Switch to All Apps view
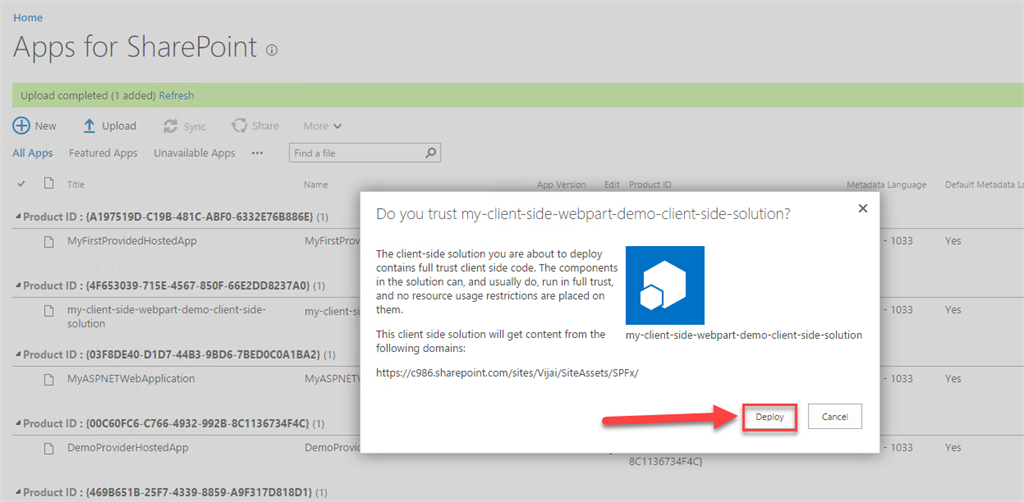 [33, 153]
